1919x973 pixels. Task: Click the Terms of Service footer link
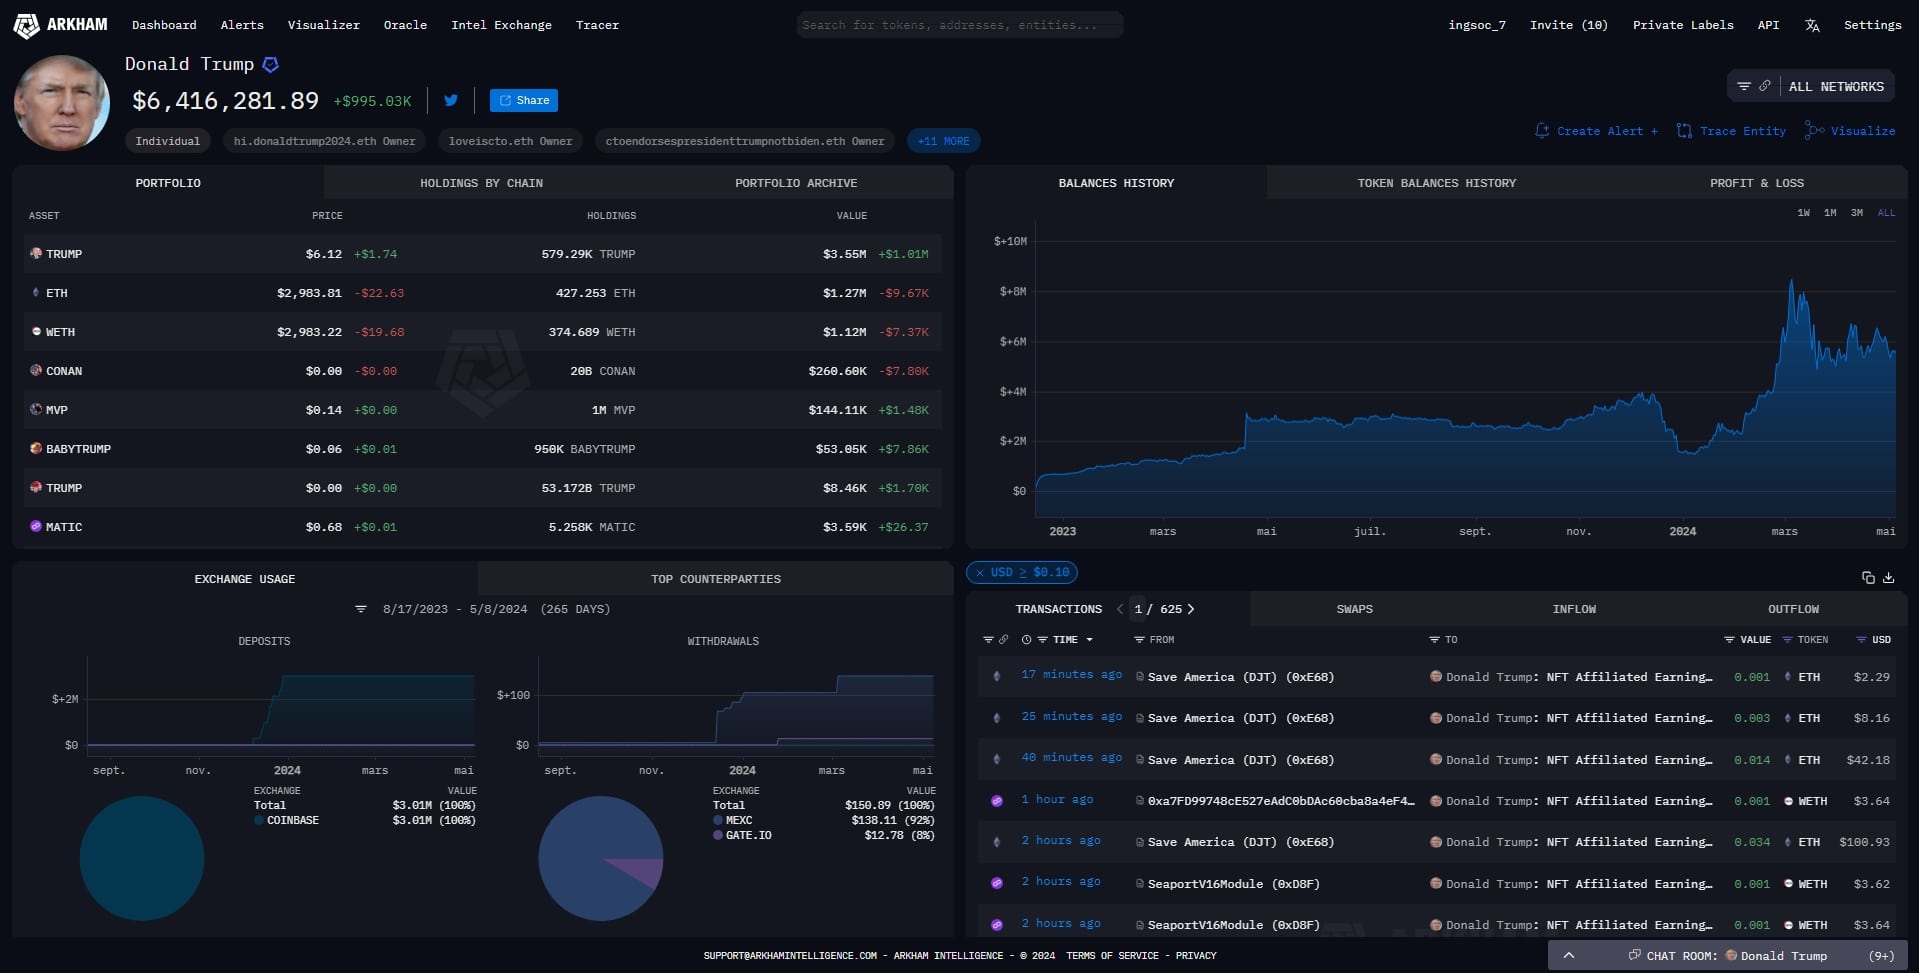coord(1112,956)
